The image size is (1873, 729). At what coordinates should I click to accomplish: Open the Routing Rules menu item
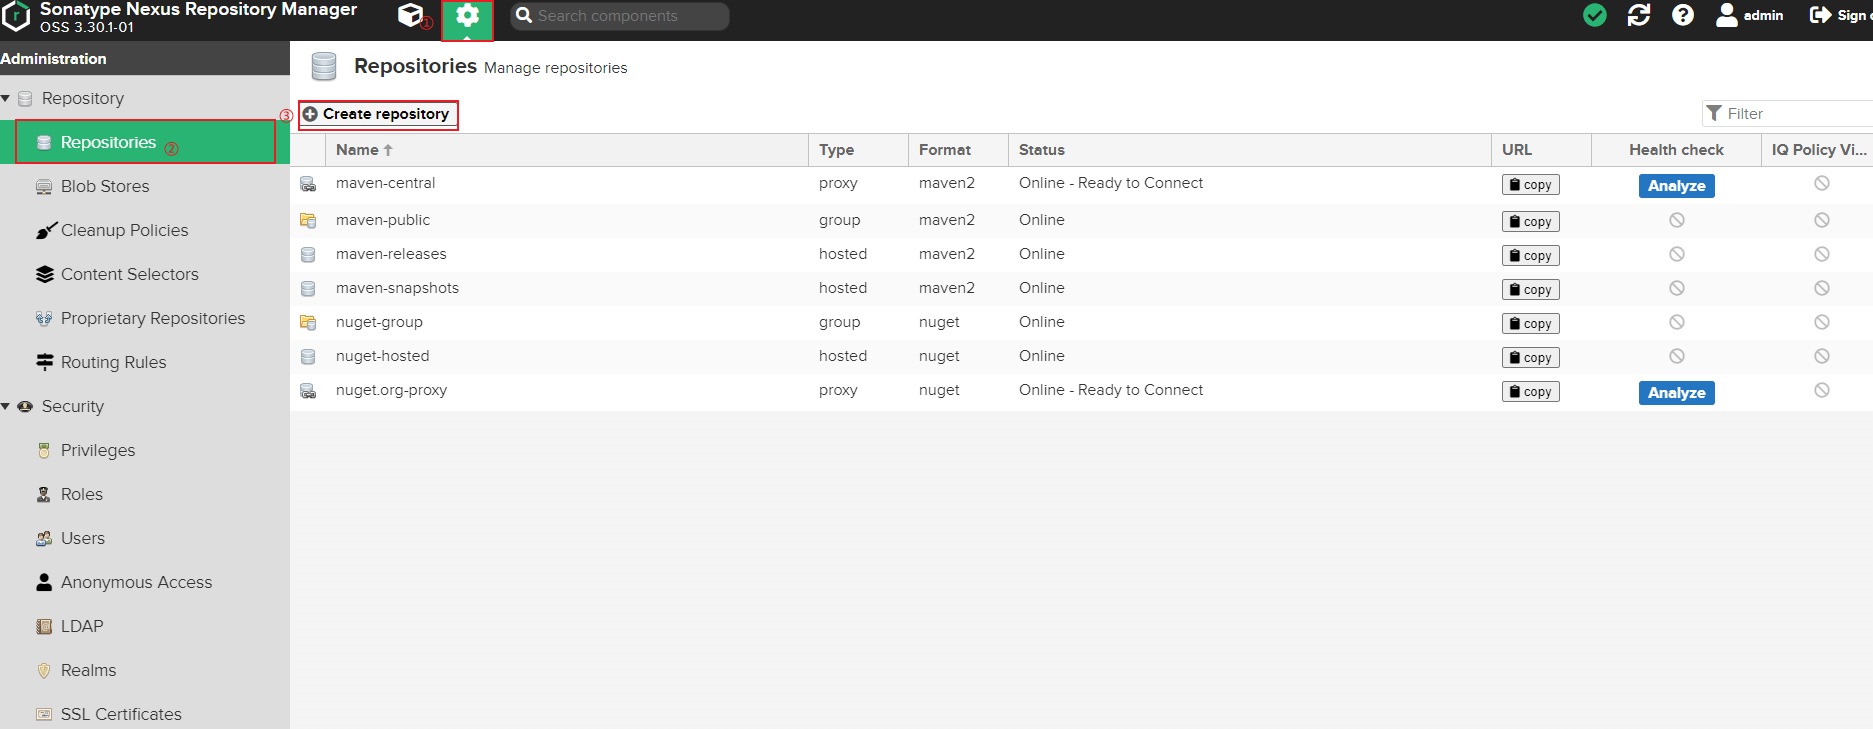click(113, 362)
